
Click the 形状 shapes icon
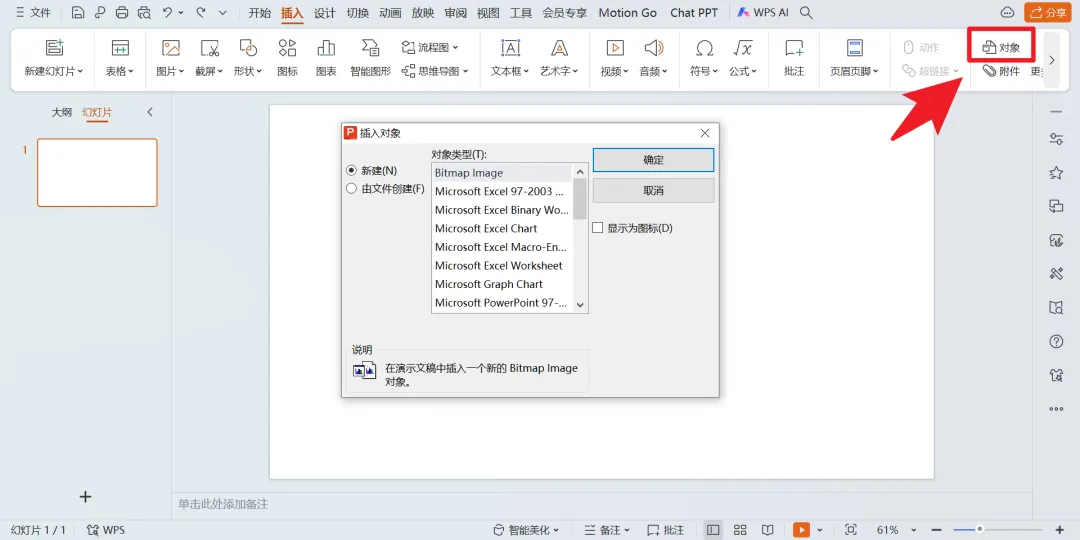pos(248,48)
